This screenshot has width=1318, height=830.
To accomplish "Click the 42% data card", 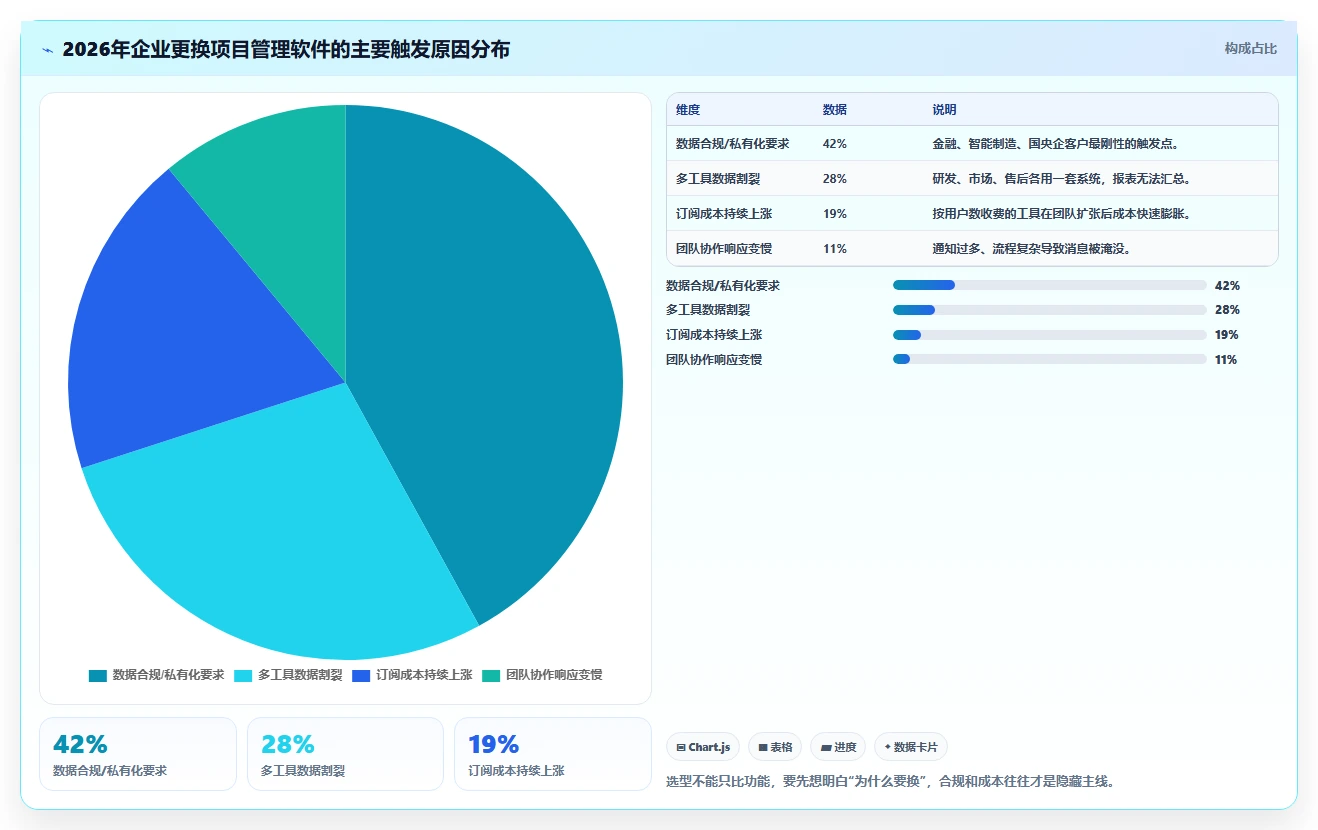I will pos(138,754).
